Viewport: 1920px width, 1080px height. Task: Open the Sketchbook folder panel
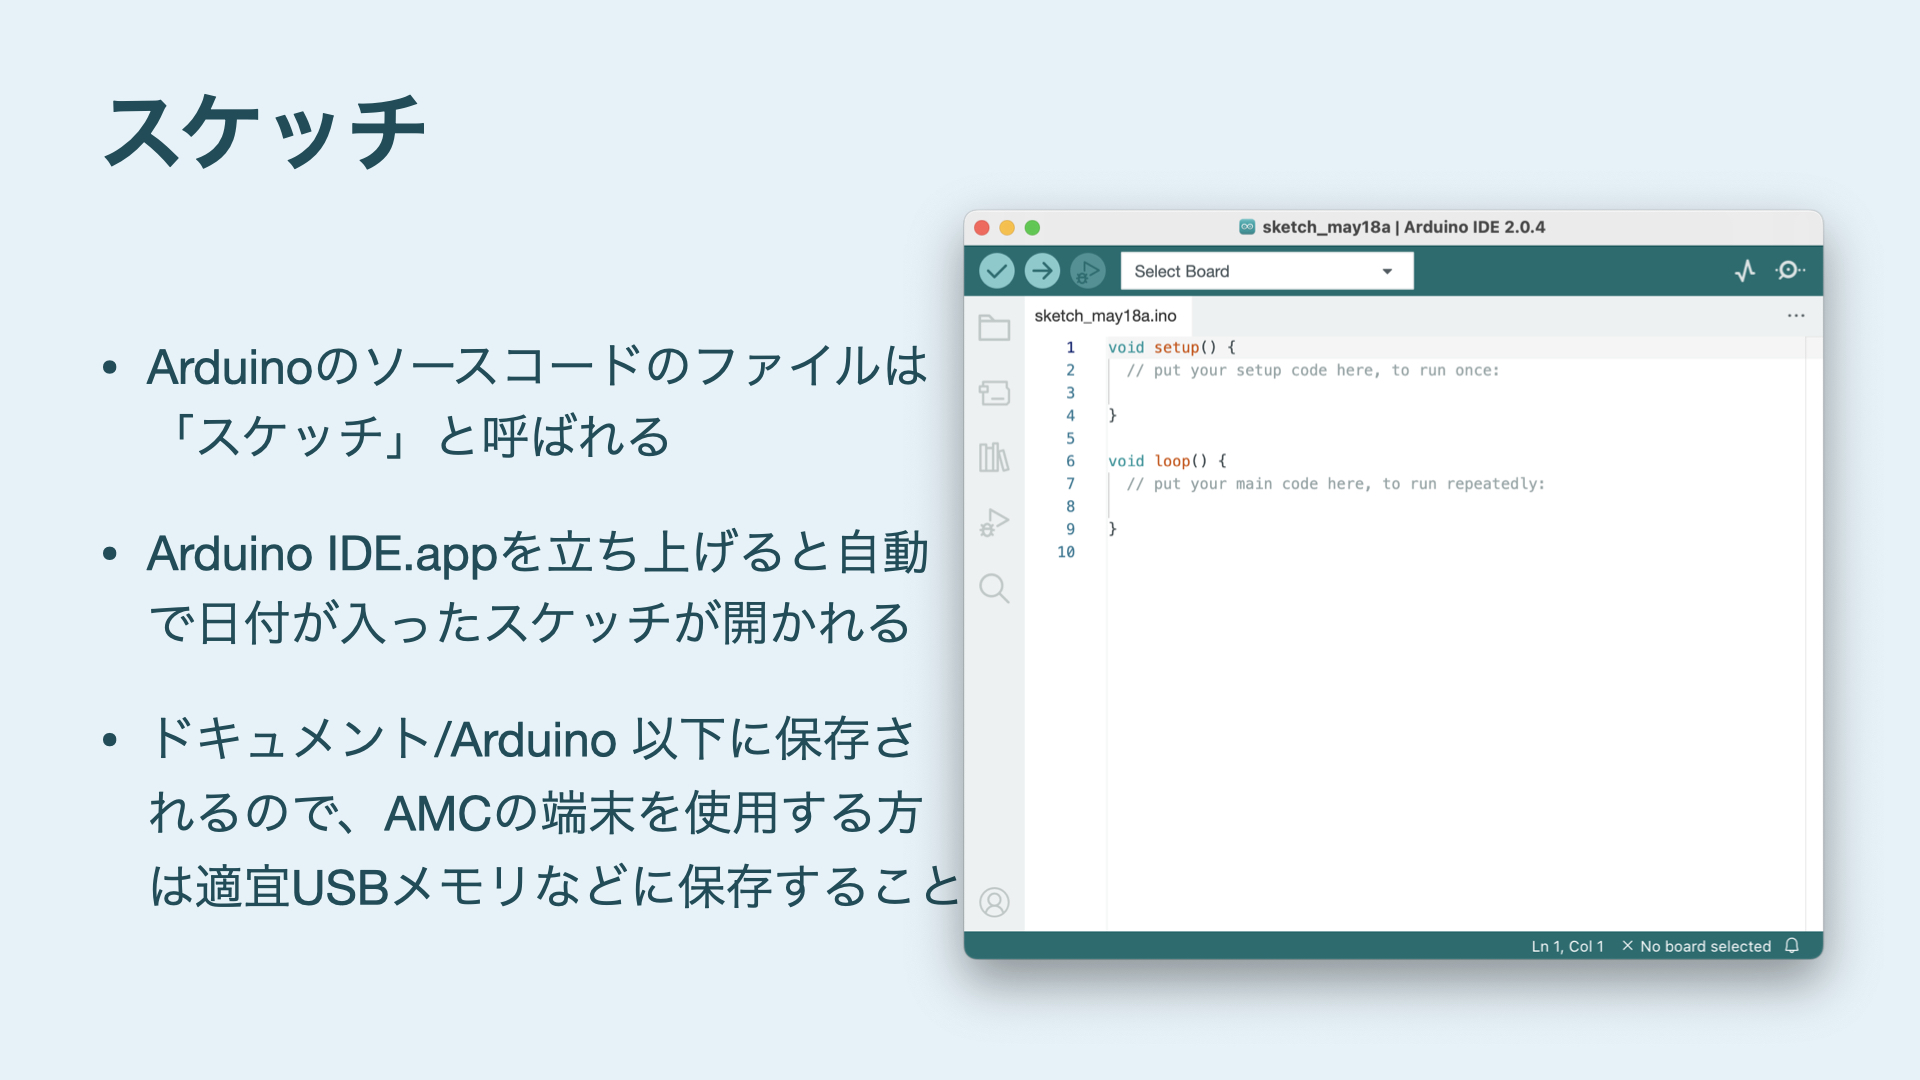994,328
